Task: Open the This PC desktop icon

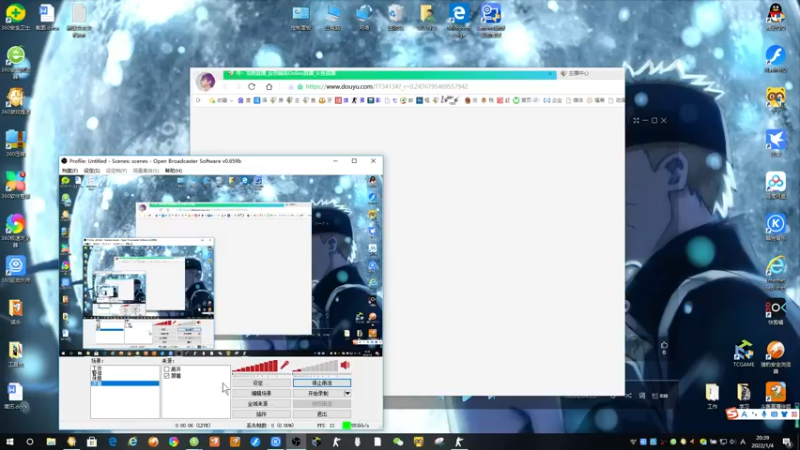Action: [x=333, y=18]
